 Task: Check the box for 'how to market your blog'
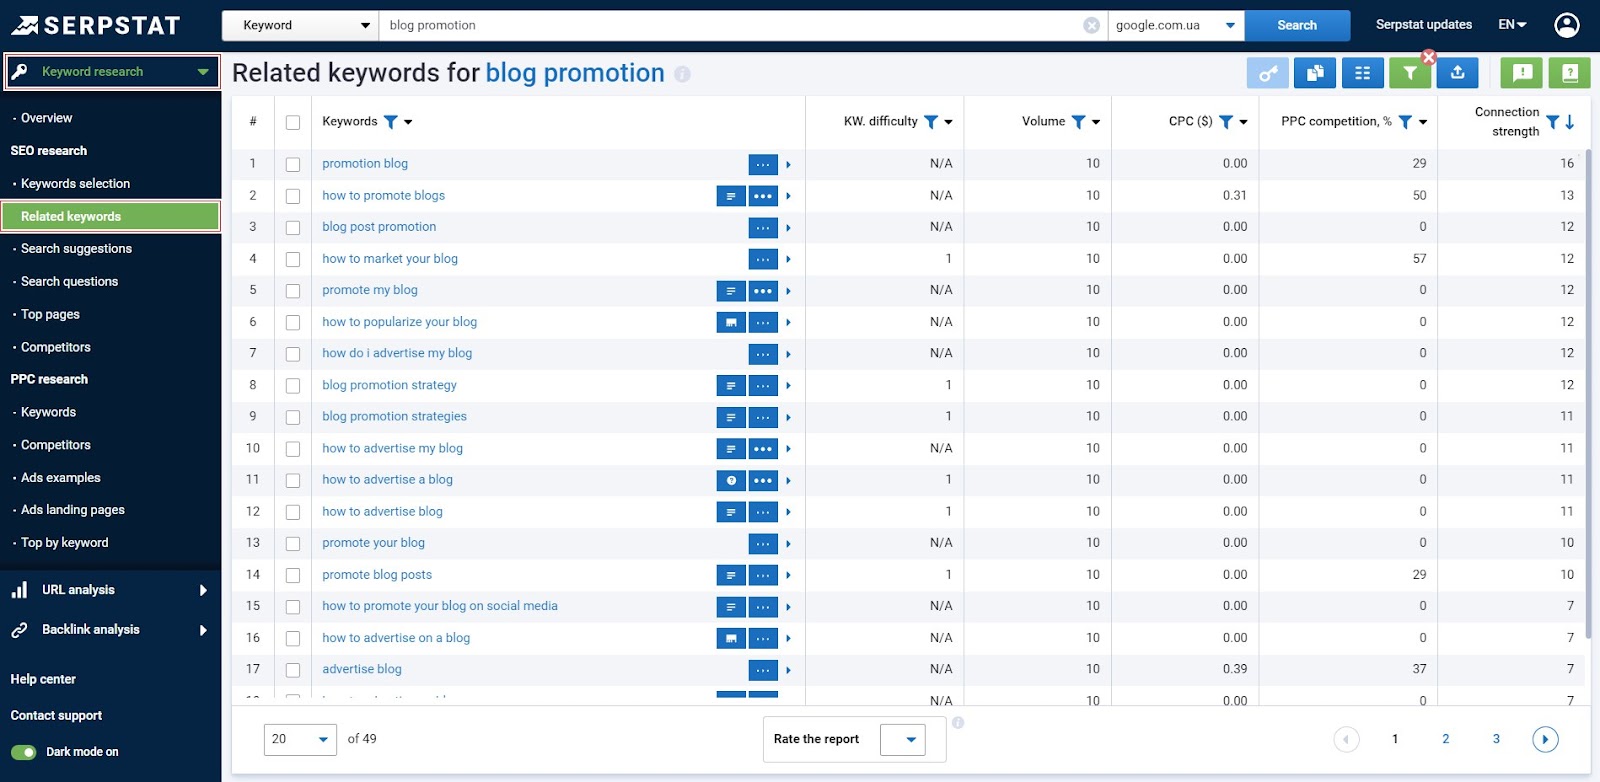click(293, 259)
